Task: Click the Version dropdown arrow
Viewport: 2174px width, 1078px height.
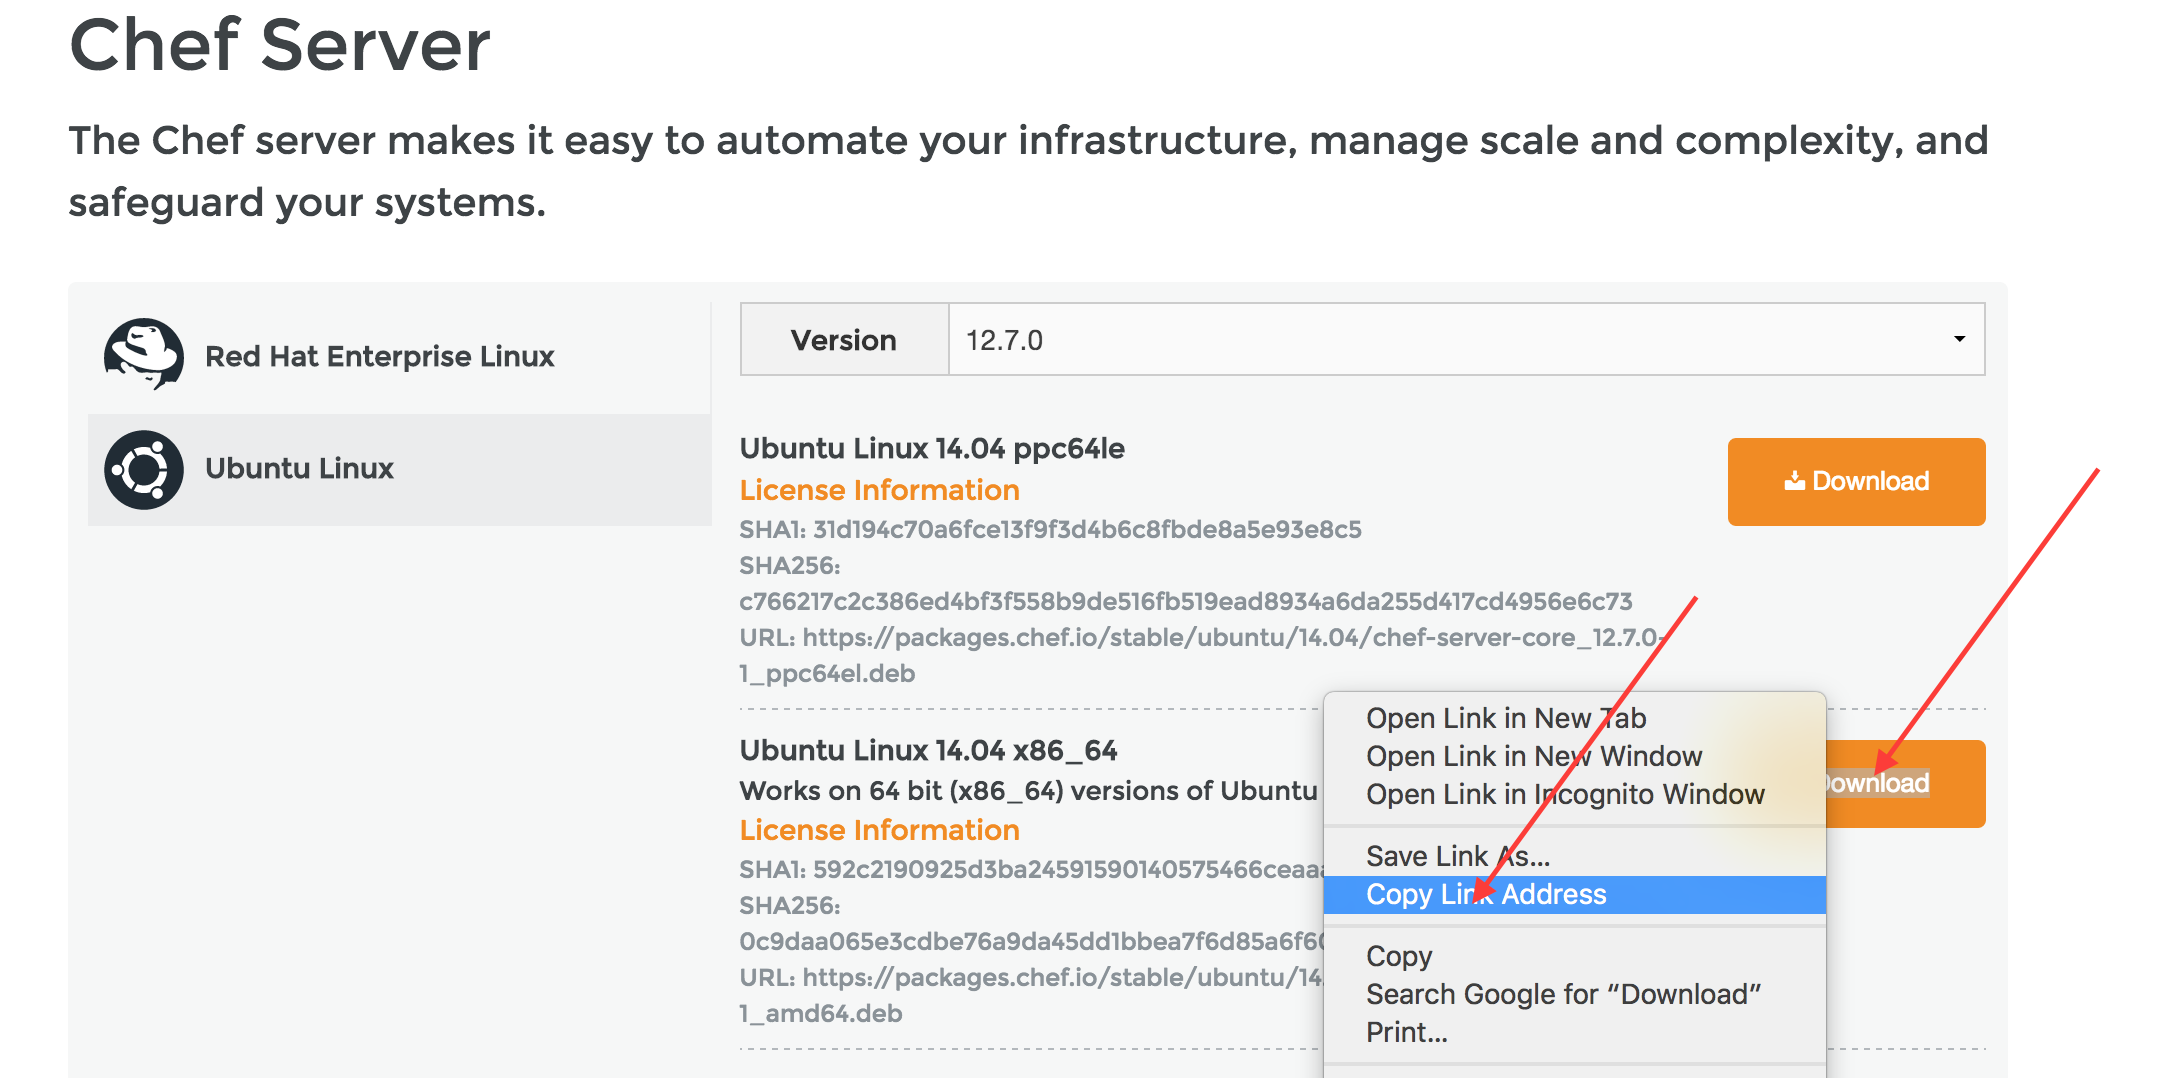Action: pos(1959,339)
